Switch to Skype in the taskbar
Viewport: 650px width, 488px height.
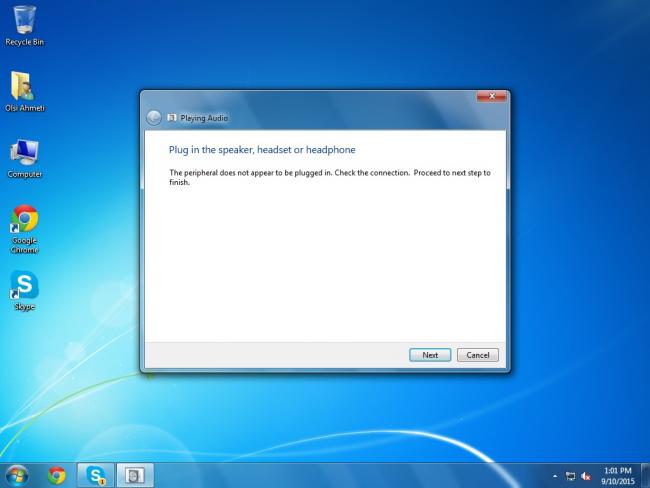point(95,475)
